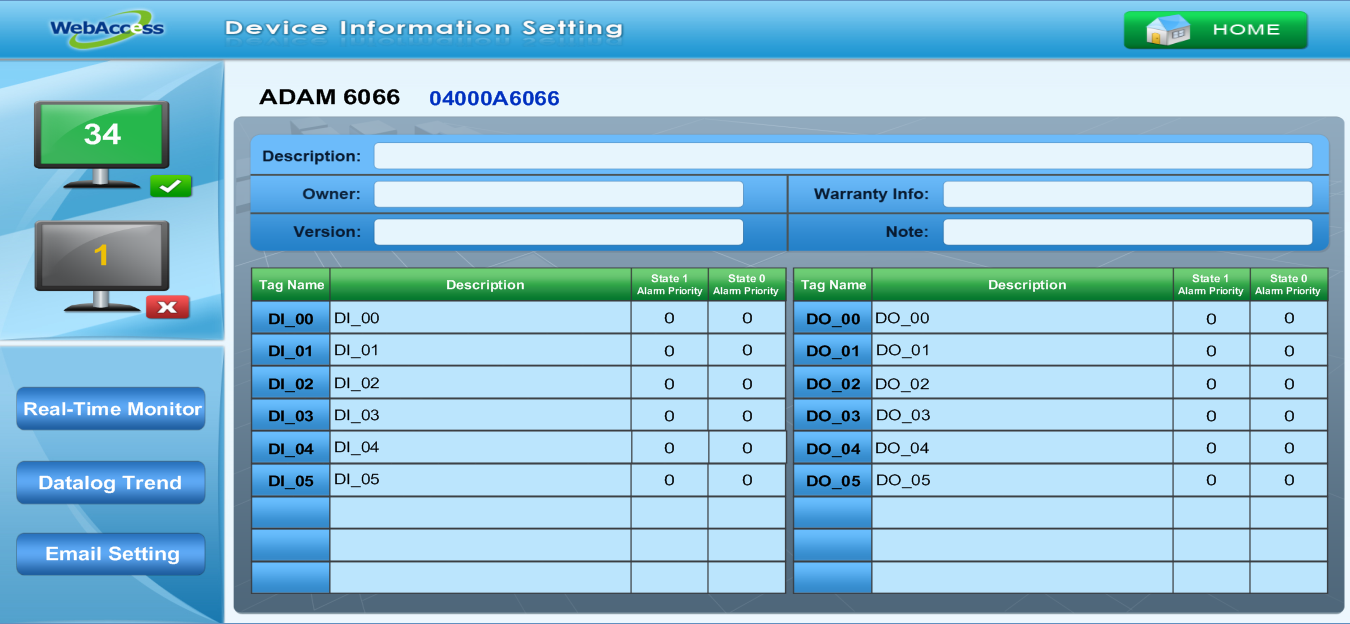Open Email Setting
The height and width of the screenshot is (624, 1350).
pos(111,554)
